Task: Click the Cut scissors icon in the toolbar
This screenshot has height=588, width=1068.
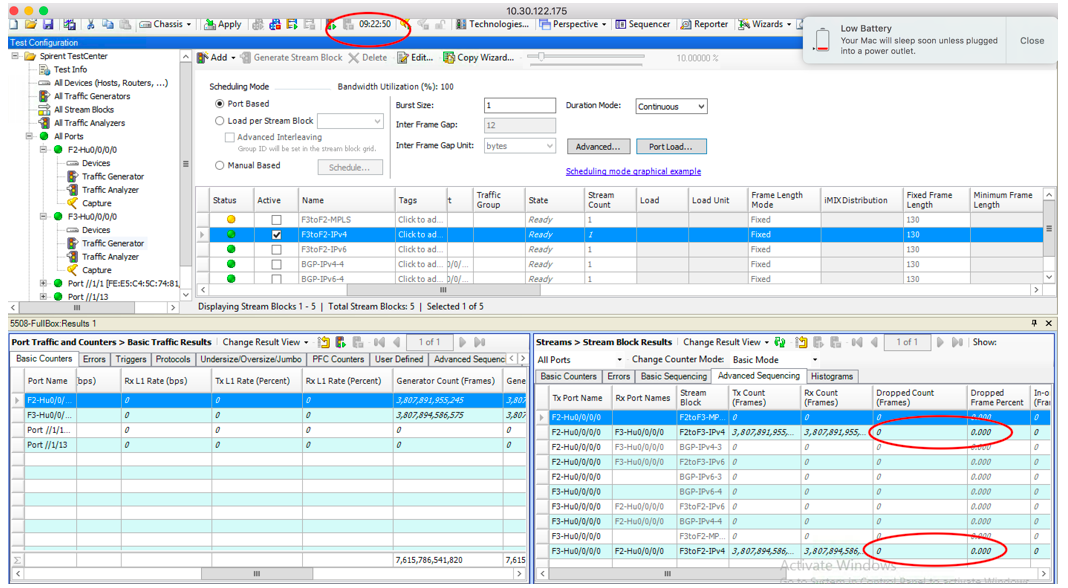Action: click(x=90, y=24)
